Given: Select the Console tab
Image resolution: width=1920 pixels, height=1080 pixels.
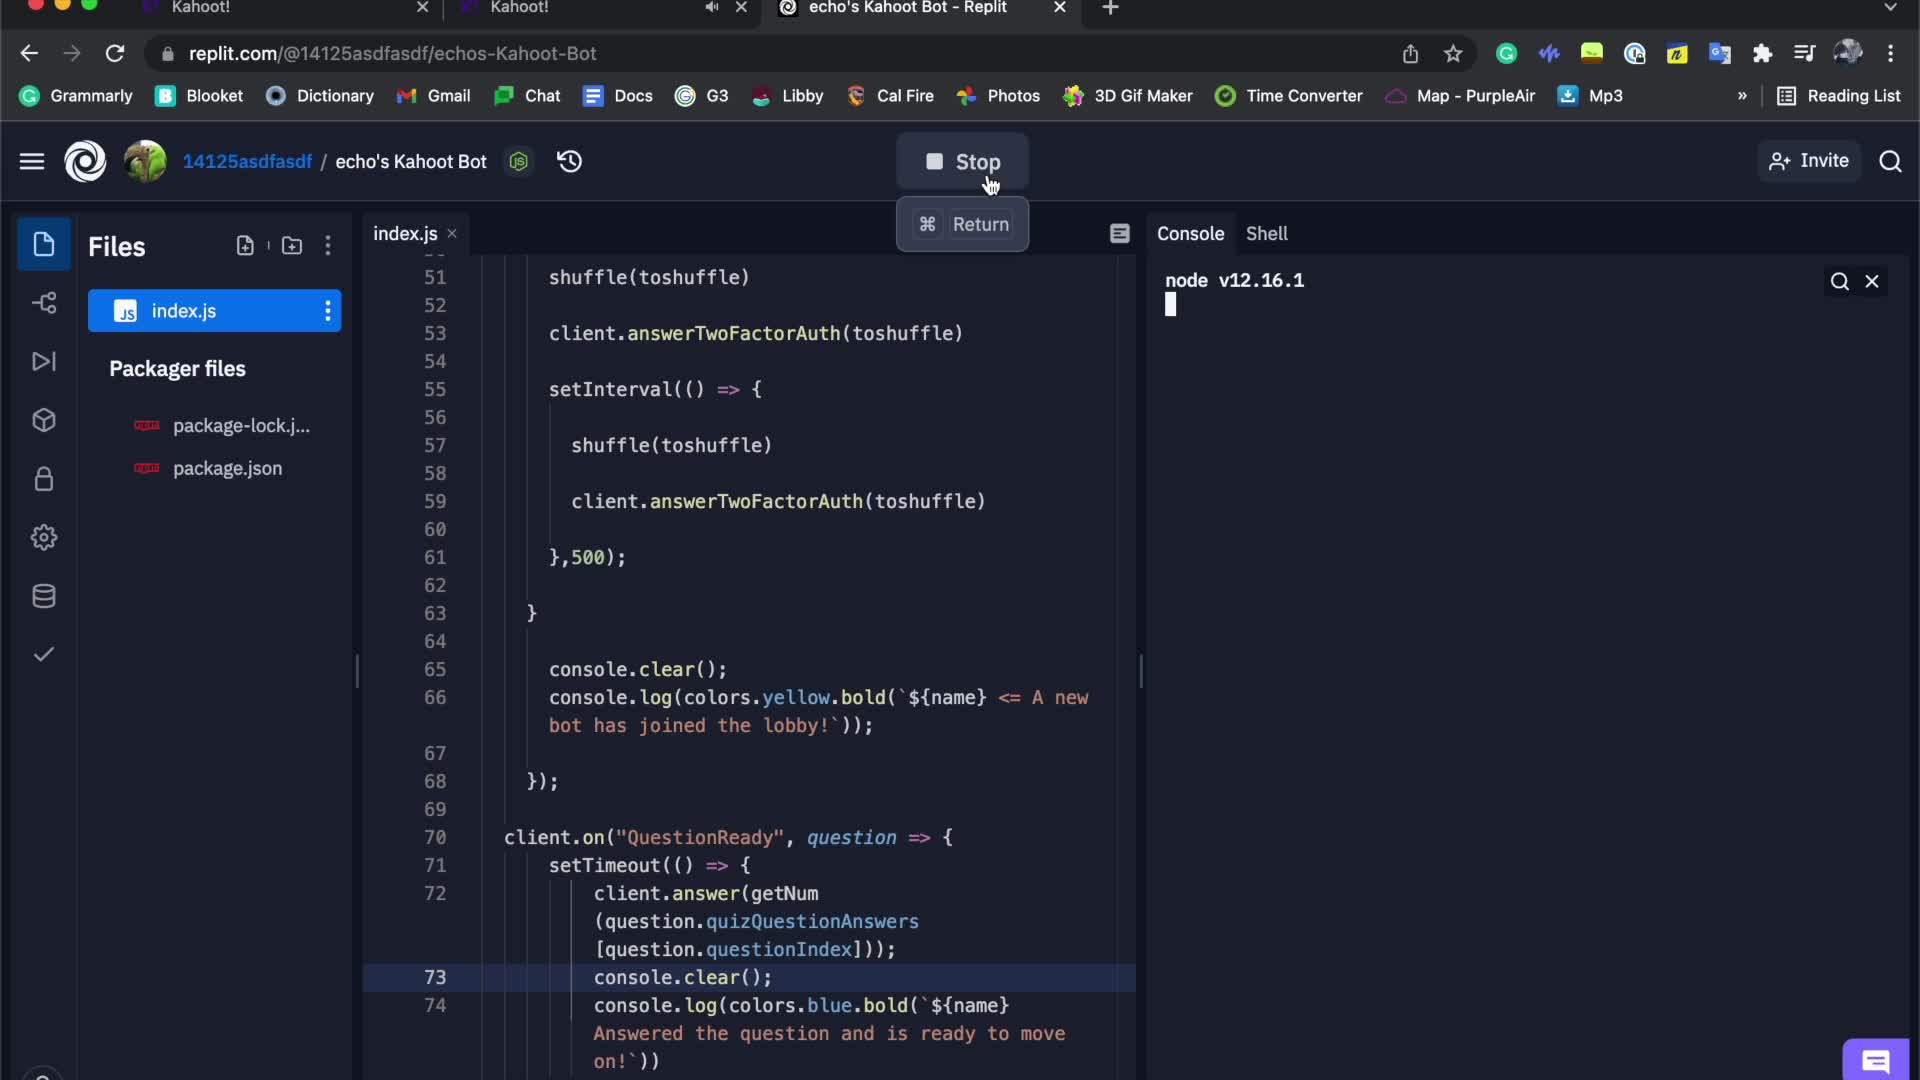Looking at the screenshot, I should tap(1190, 233).
